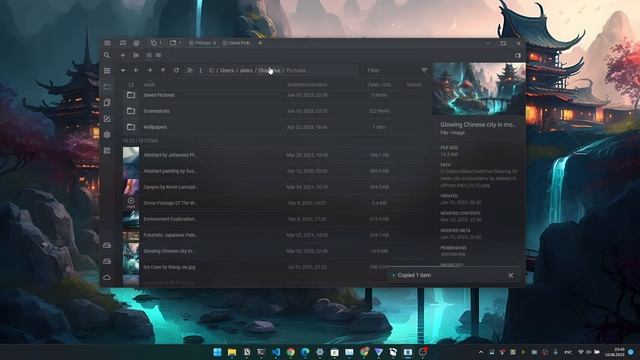Click Users in the address path
The image size is (640, 360).
[227, 70]
